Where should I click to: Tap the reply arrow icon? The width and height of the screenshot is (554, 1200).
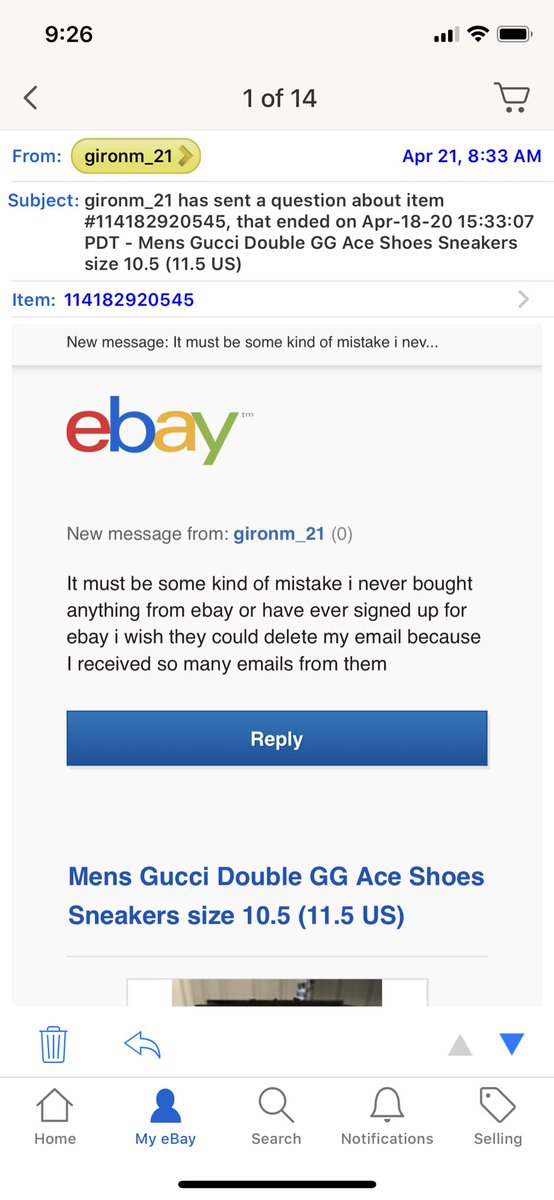pyautogui.click(x=142, y=1045)
